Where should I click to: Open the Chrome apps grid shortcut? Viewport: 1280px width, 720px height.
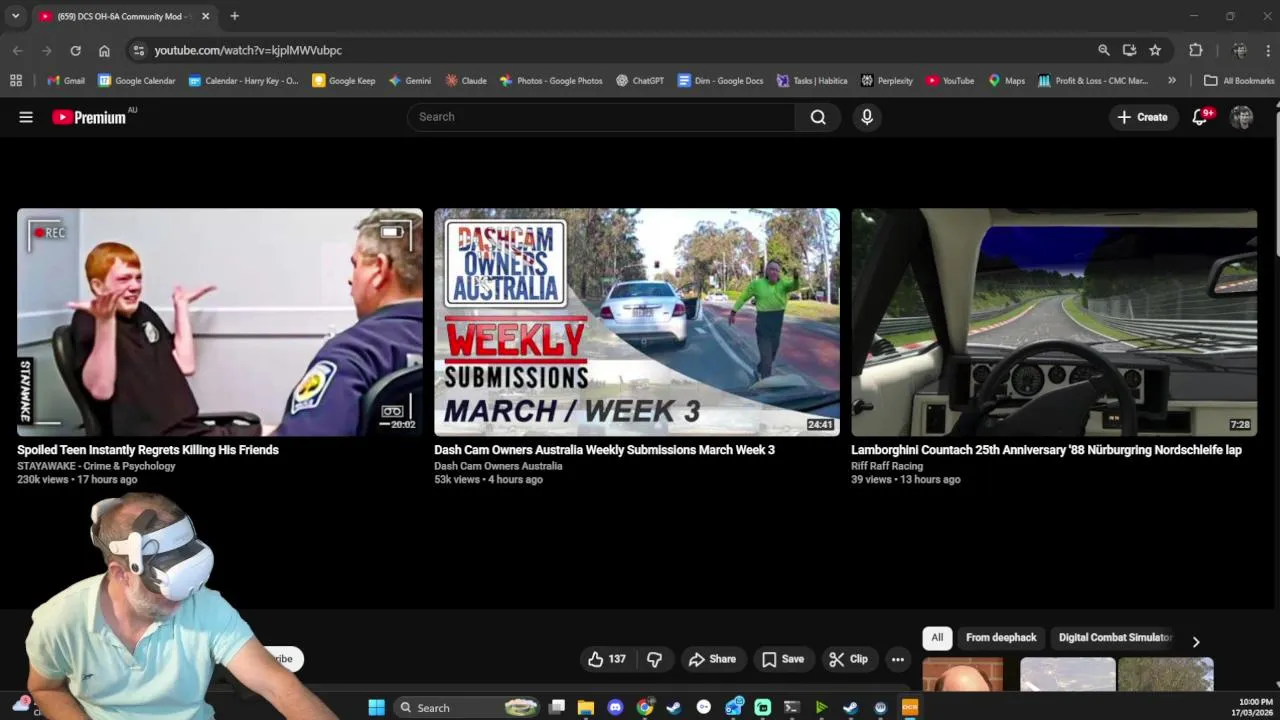point(16,80)
